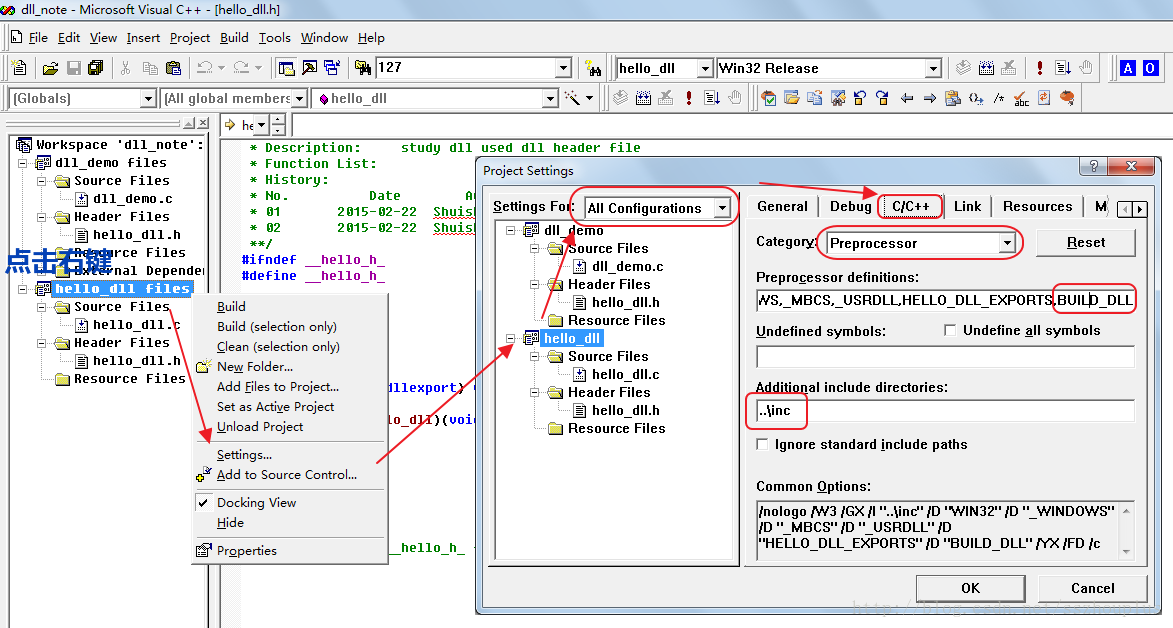Screen dimensions: 1173x628
Task: Click the '?' help button in dialog title
Action: pos(1093,166)
